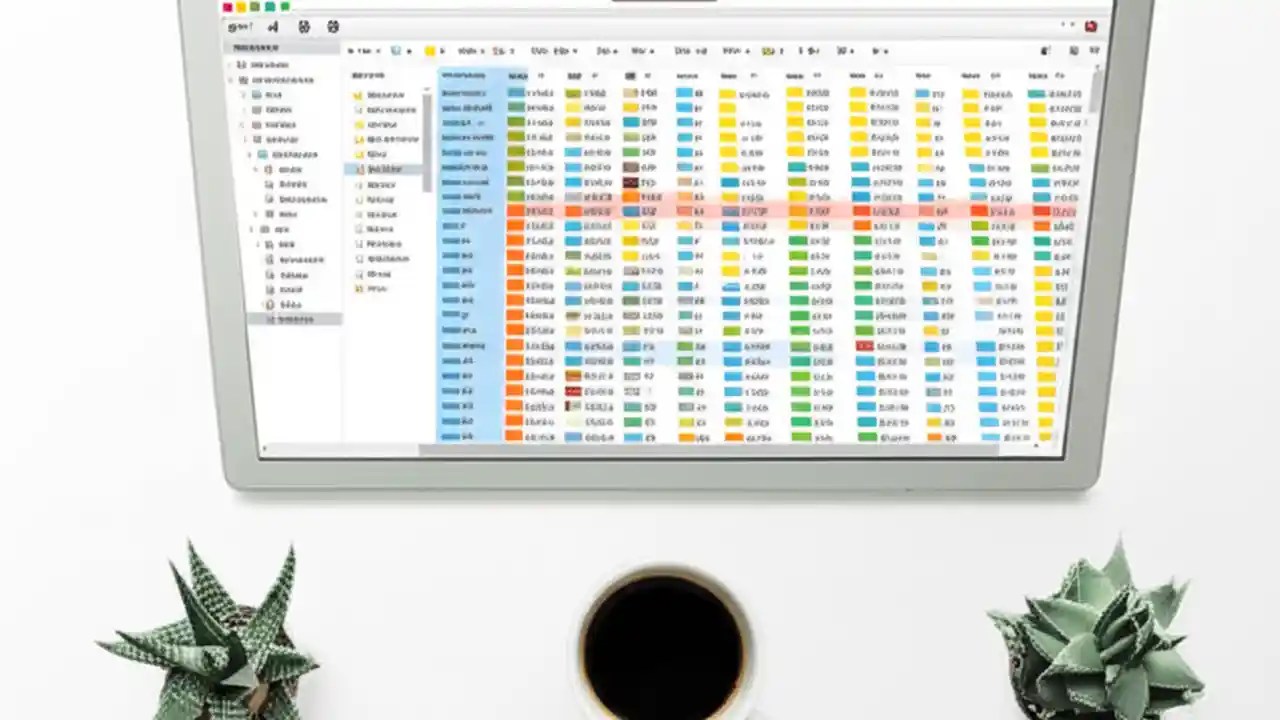
Task: Click the orange icon at the bottom of the middle list
Action: (x=360, y=288)
